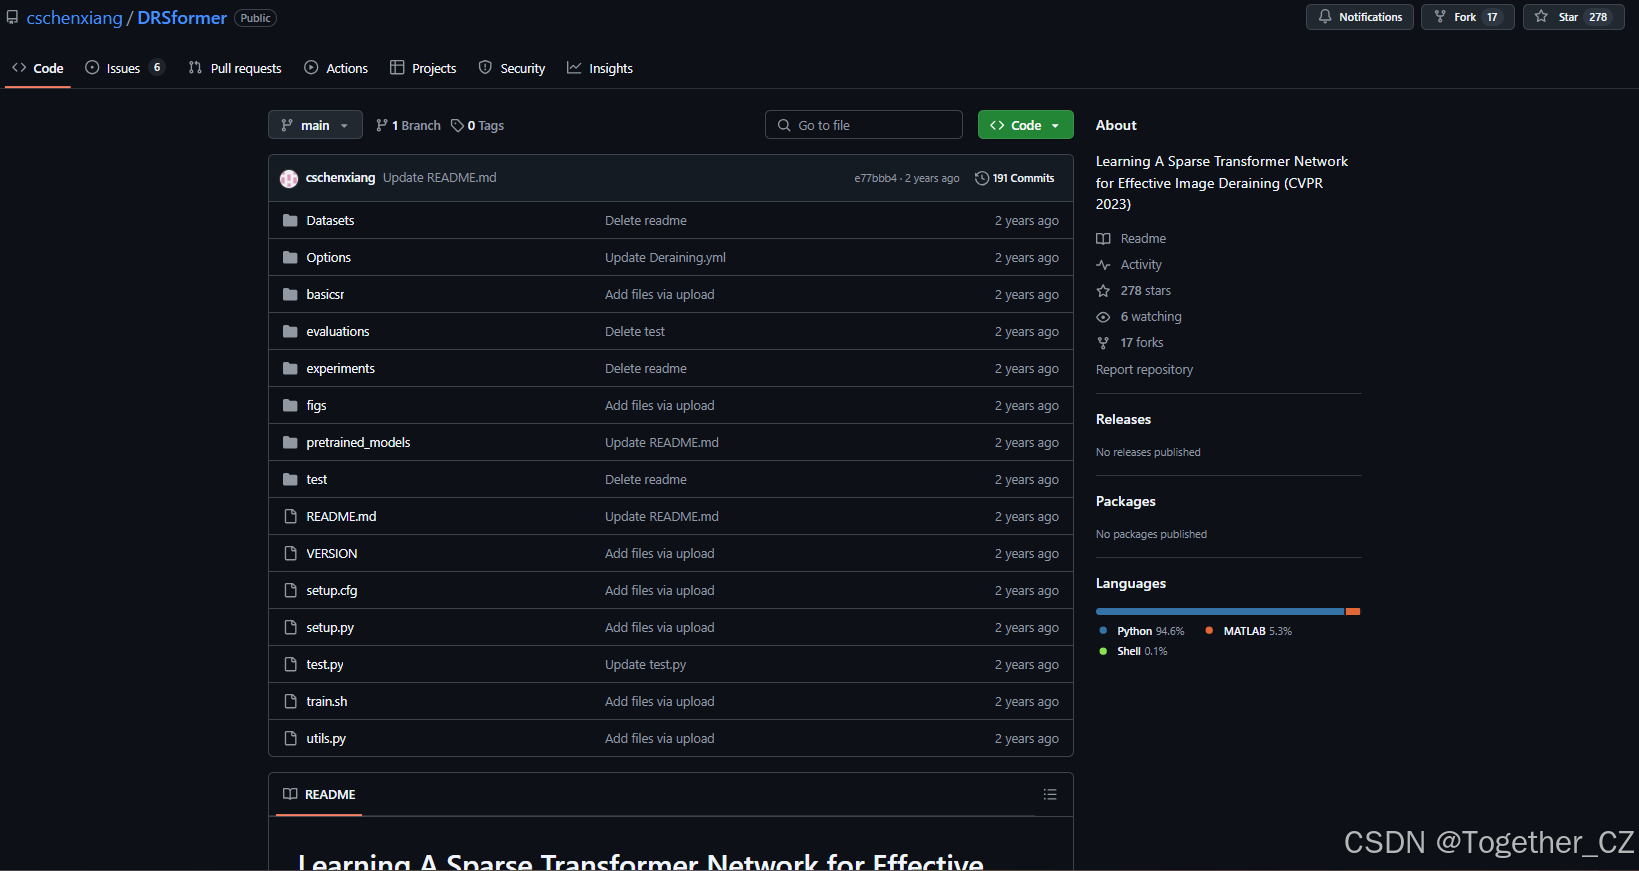Switch to the Security tab
Image resolution: width=1639 pixels, height=871 pixels.
pyautogui.click(x=512, y=68)
